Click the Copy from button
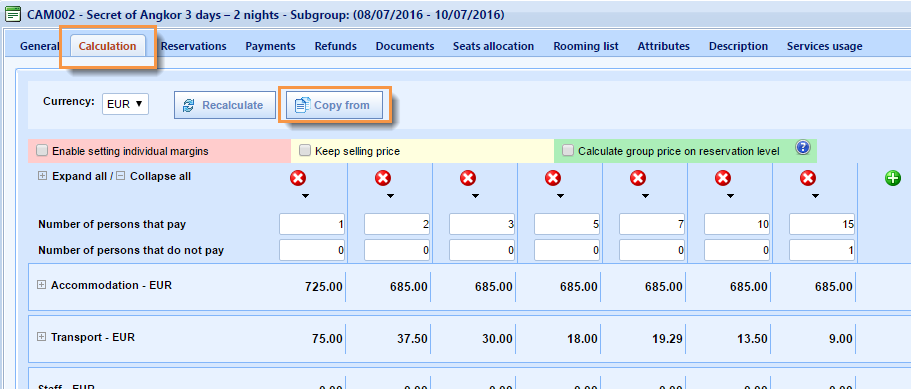Screen dimensions: 911x389 point(335,105)
